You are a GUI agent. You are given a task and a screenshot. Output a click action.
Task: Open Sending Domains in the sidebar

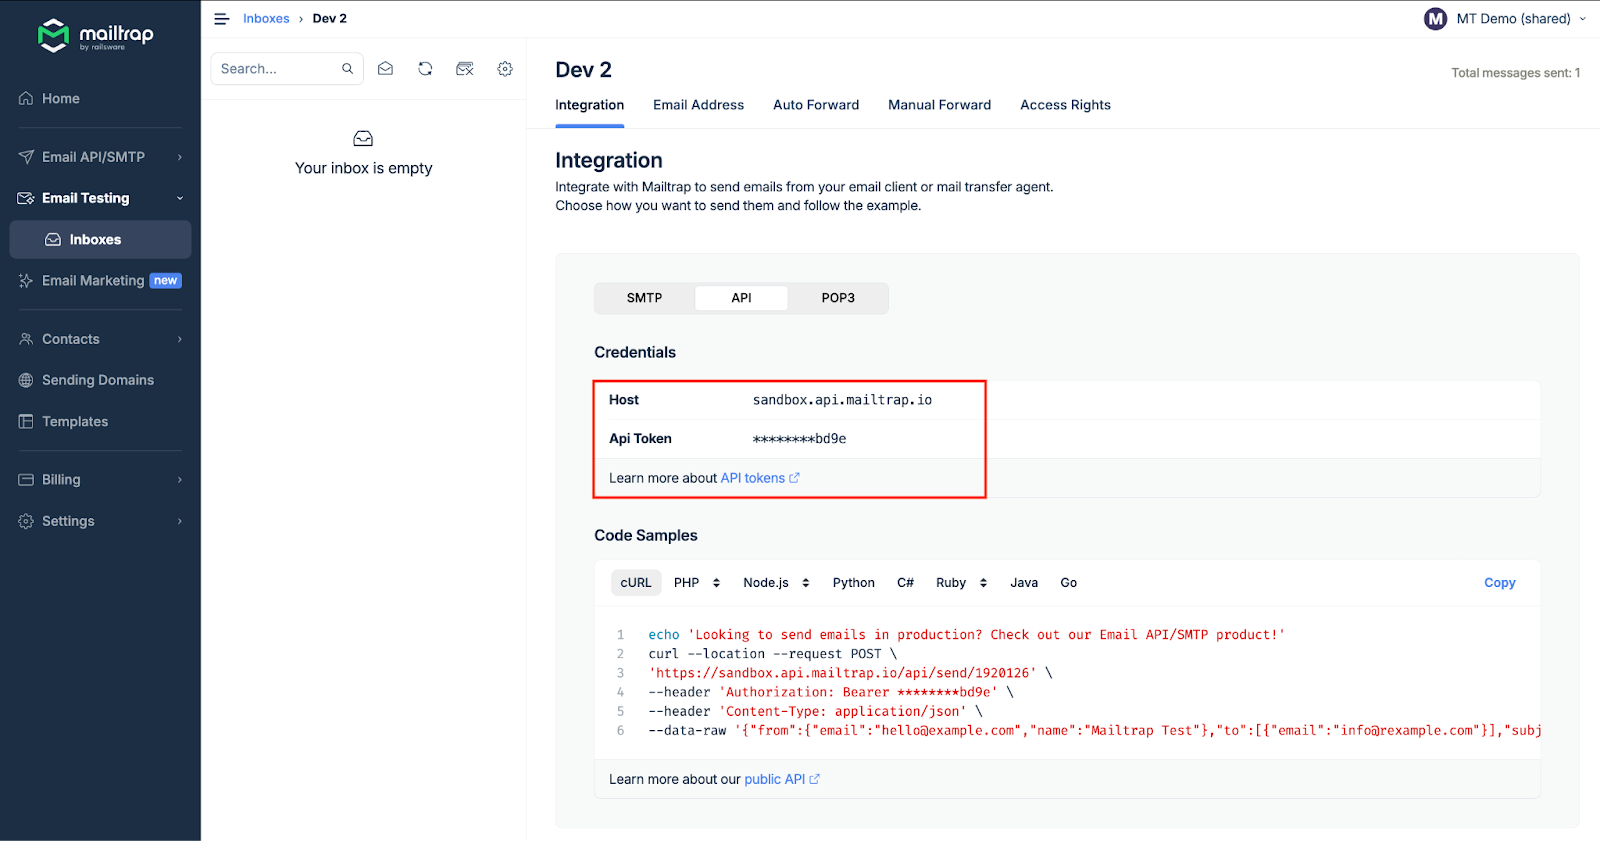click(x=100, y=380)
